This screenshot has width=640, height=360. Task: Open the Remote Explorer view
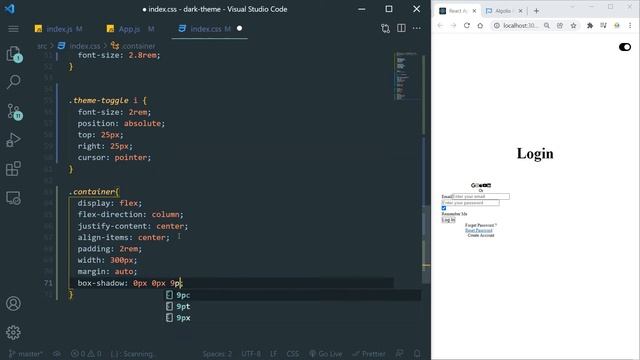tap(13, 198)
